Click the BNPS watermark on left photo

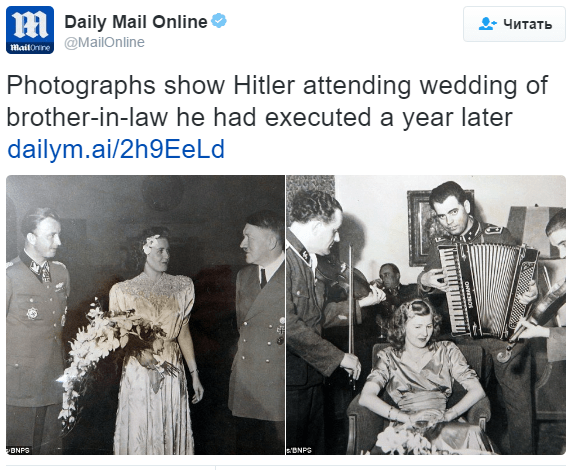(x=18, y=450)
